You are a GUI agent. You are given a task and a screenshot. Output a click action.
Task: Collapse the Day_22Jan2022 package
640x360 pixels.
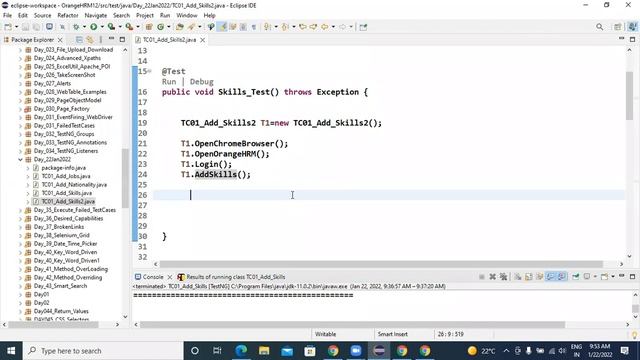click(20, 160)
